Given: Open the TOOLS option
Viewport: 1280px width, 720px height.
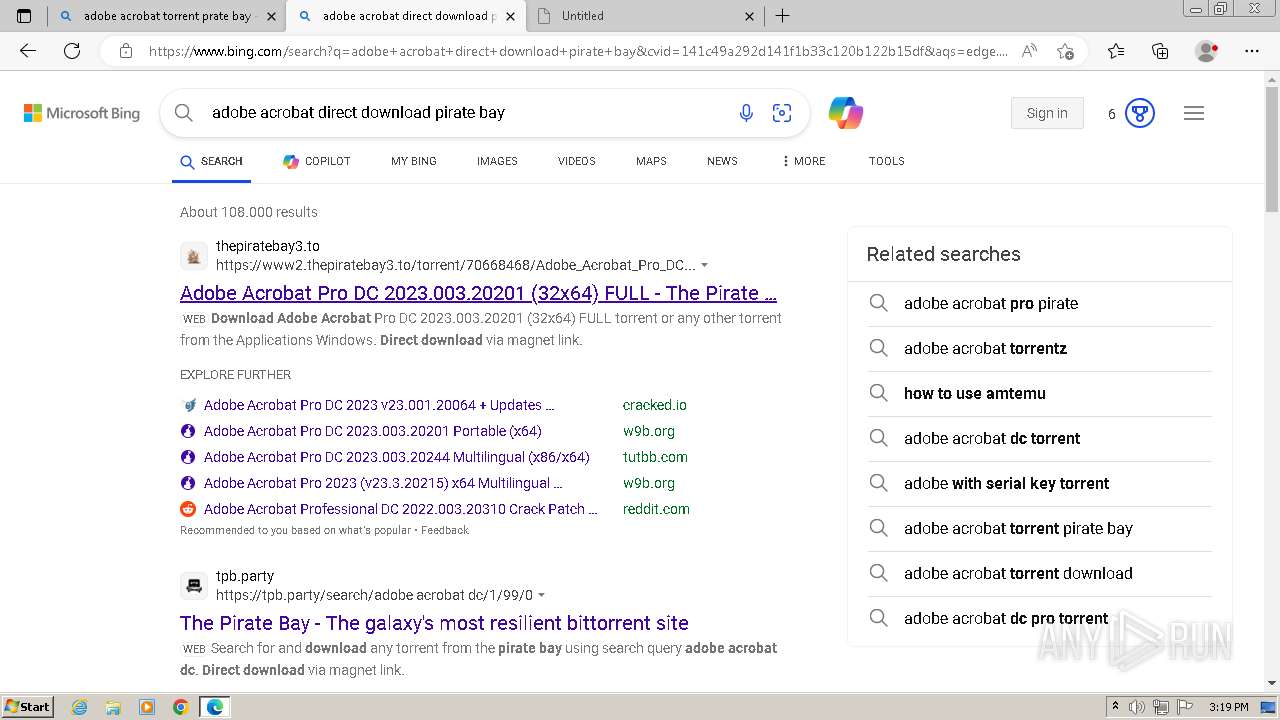Looking at the screenshot, I should pos(887,161).
